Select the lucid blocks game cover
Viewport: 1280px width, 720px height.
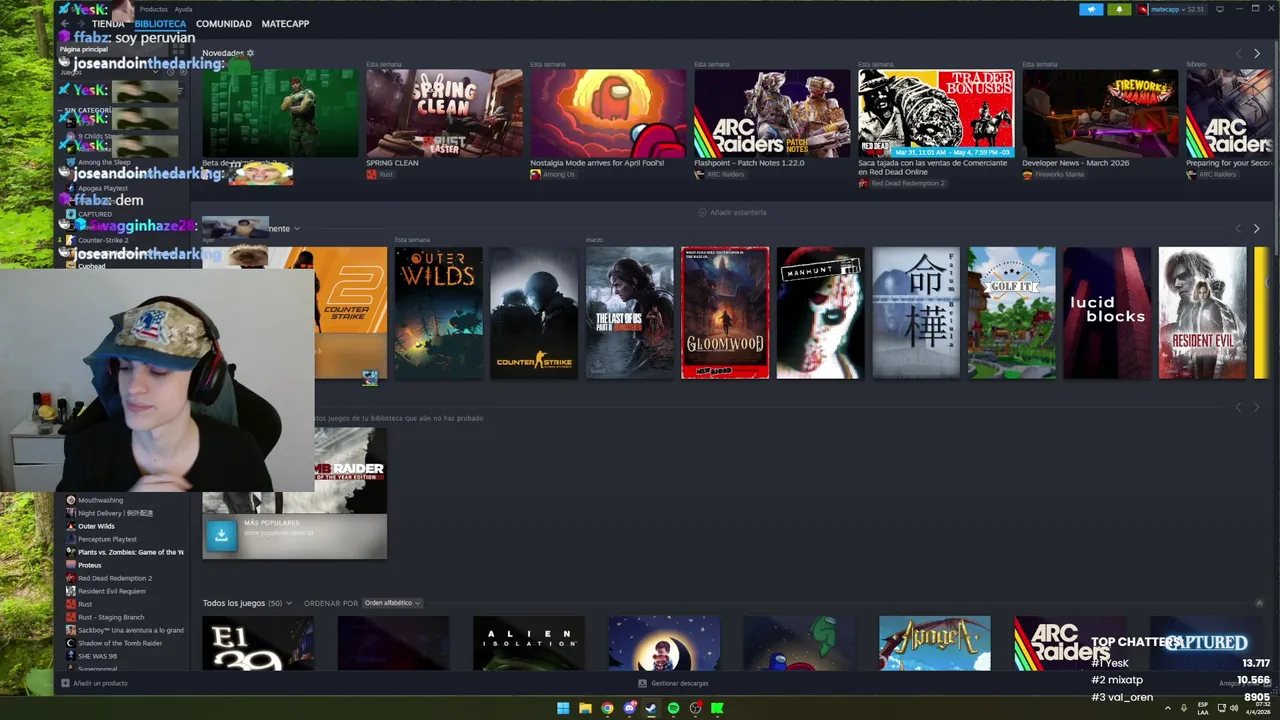pyautogui.click(x=1107, y=313)
